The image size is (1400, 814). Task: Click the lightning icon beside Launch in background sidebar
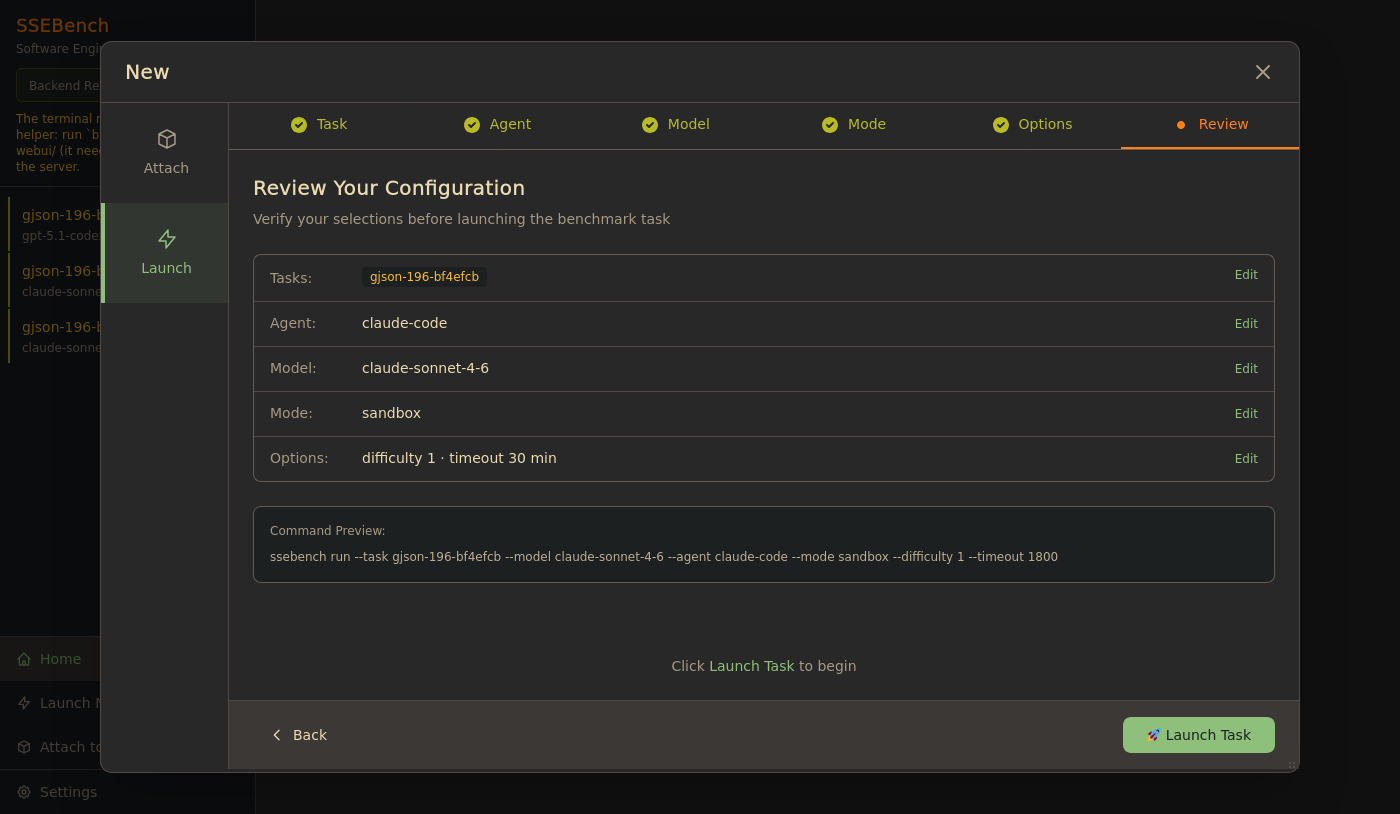click(24, 703)
